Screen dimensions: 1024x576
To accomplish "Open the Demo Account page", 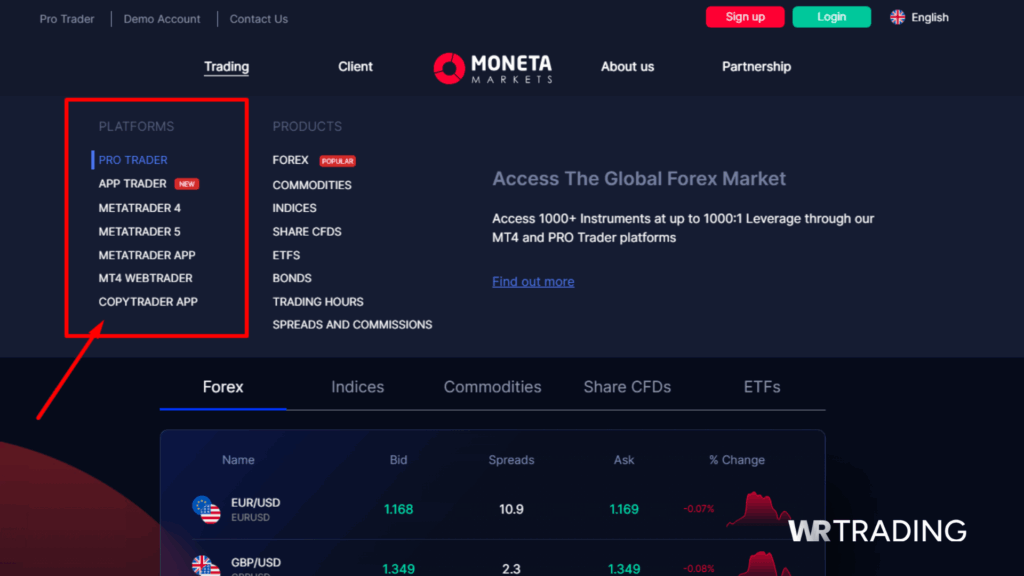I will pyautogui.click(x=161, y=18).
